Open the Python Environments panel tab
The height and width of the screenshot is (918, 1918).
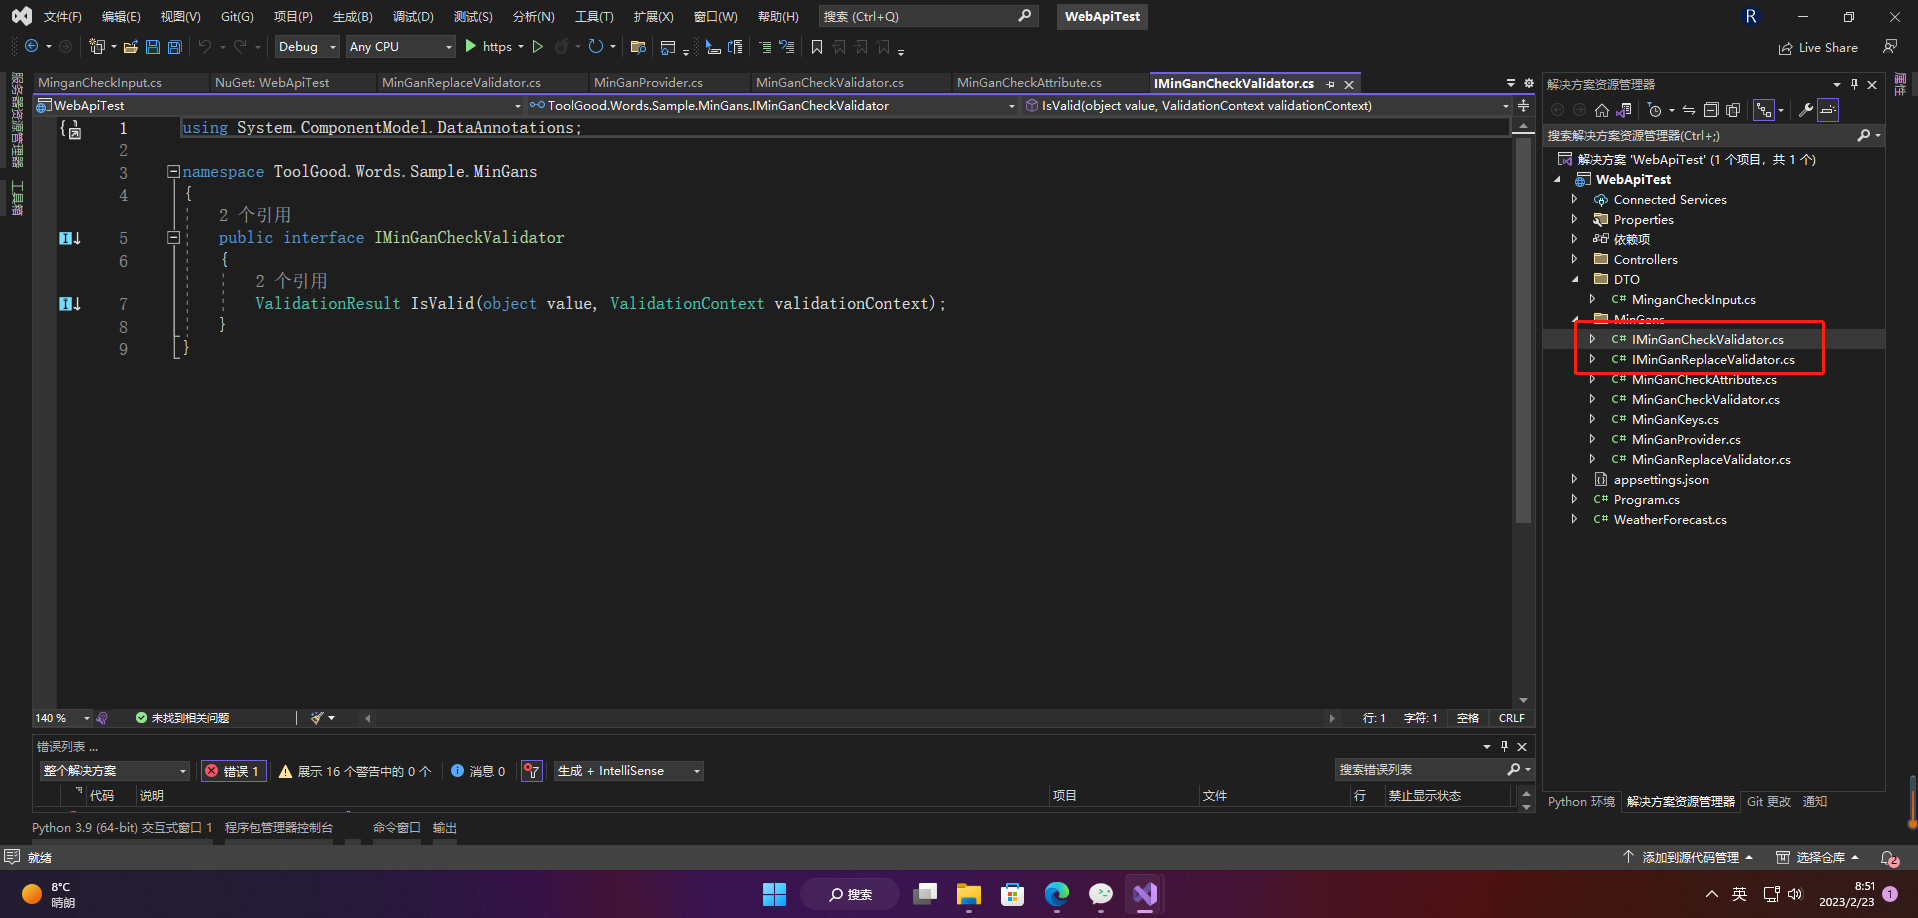coord(1581,802)
